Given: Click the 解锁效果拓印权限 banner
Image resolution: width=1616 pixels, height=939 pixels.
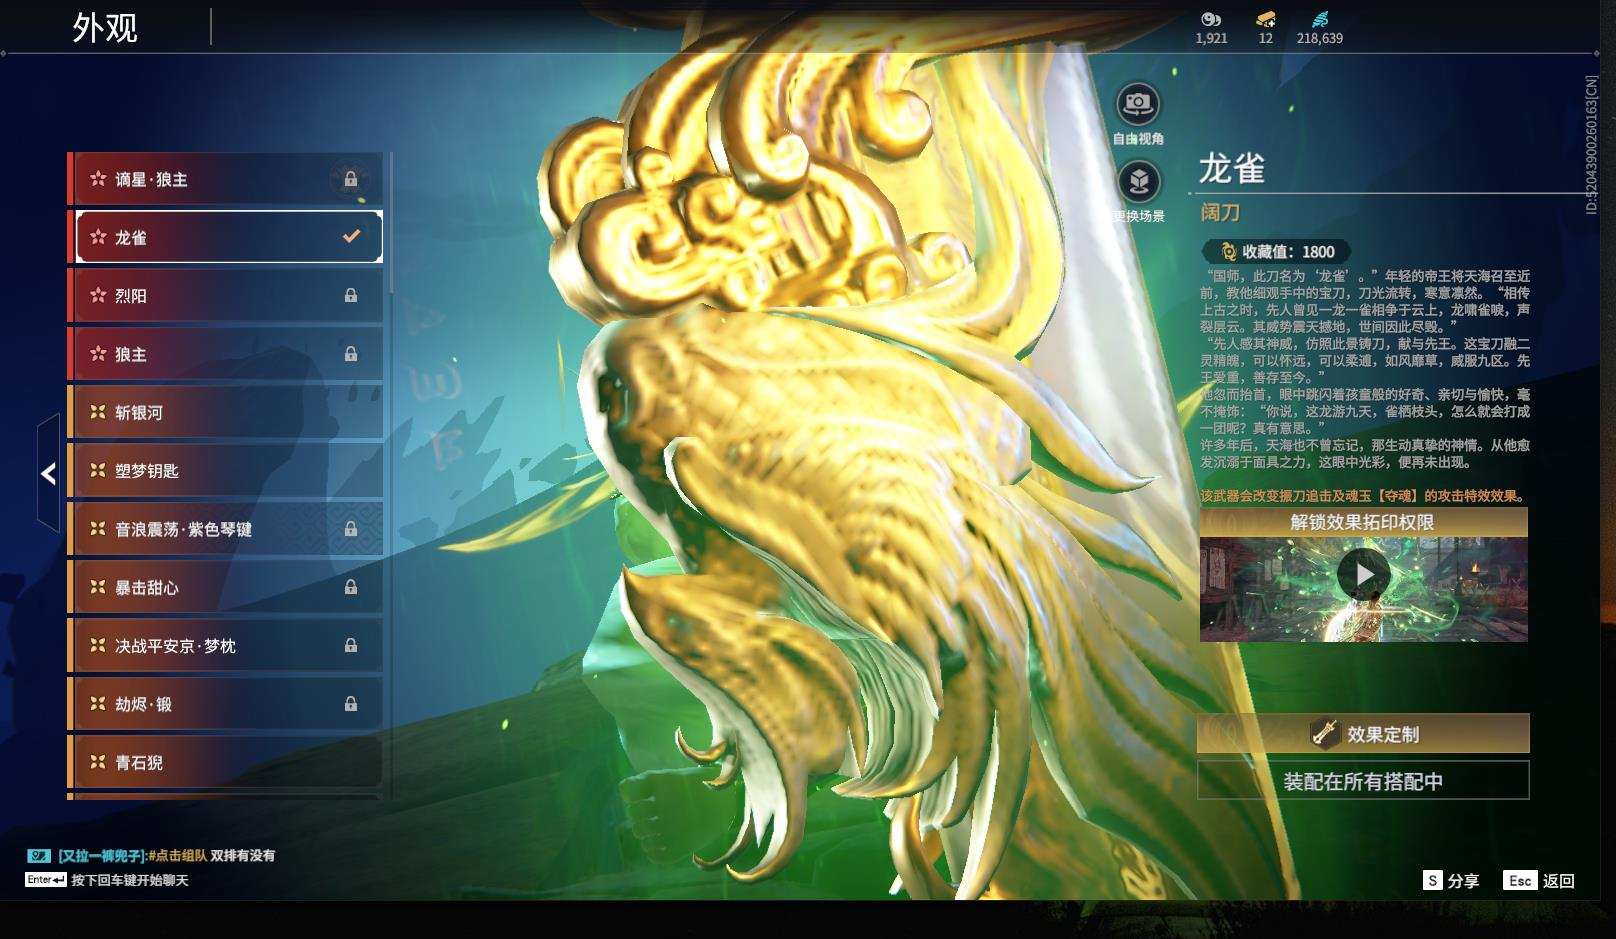Looking at the screenshot, I should click(1363, 522).
